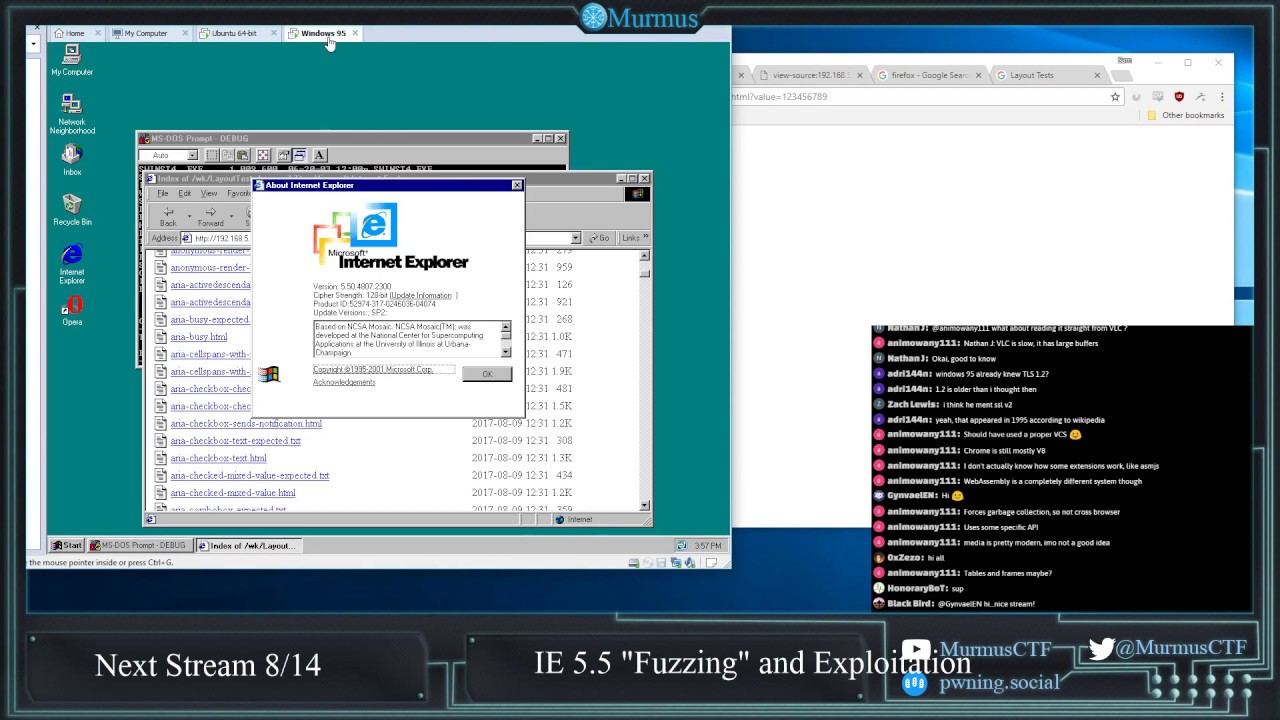The height and width of the screenshot is (720, 1280).
Task: Select the 'firefox - Google Search' Chrome tab
Action: click(928, 75)
